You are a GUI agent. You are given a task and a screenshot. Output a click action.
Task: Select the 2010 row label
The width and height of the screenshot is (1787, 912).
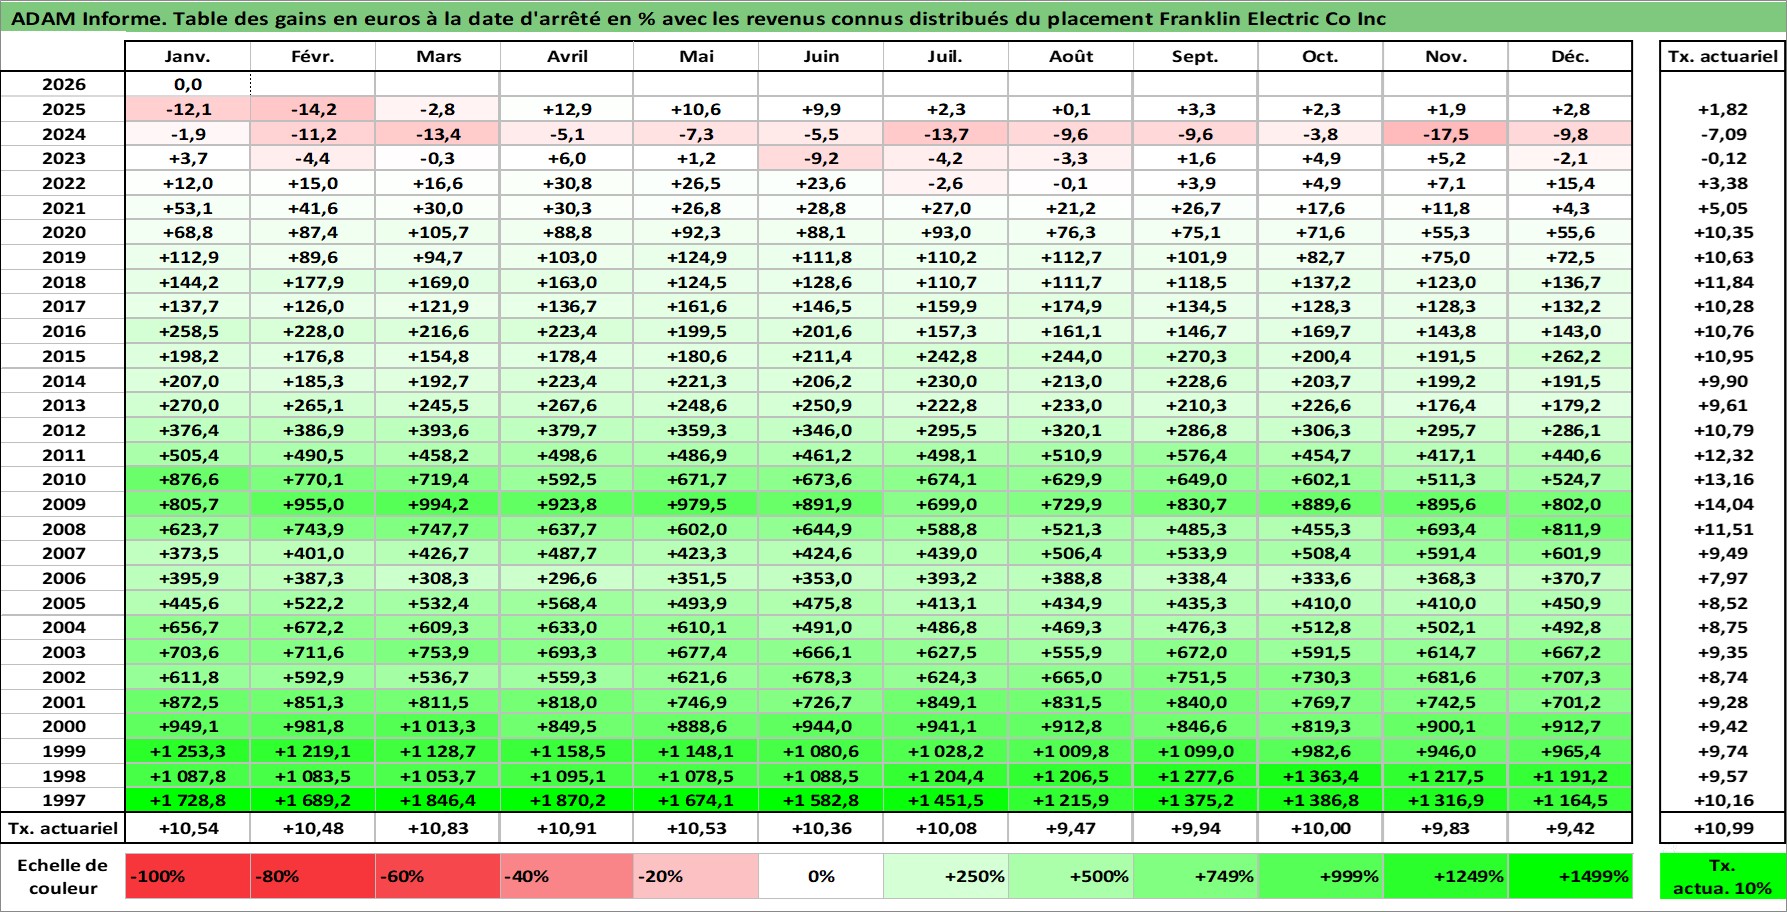[x=63, y=479]
